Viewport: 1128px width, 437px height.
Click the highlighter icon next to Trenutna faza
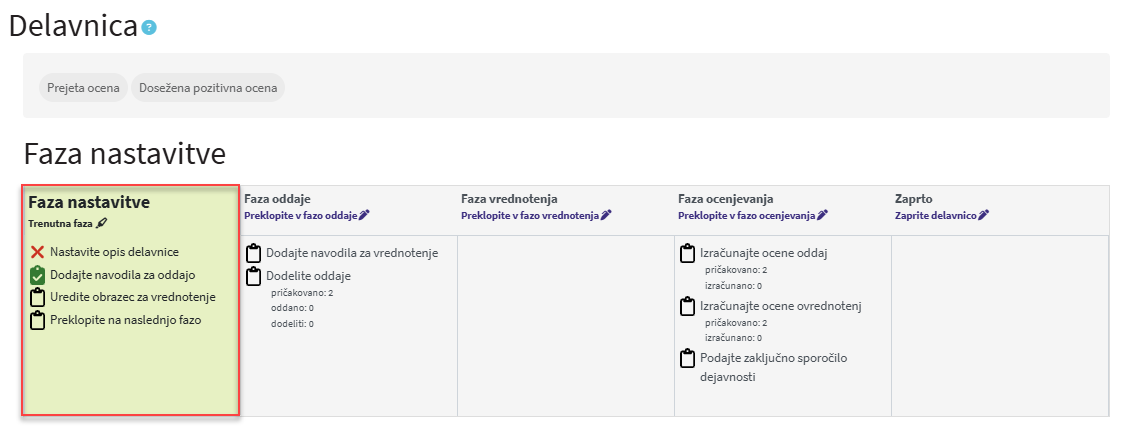point(101,223)
